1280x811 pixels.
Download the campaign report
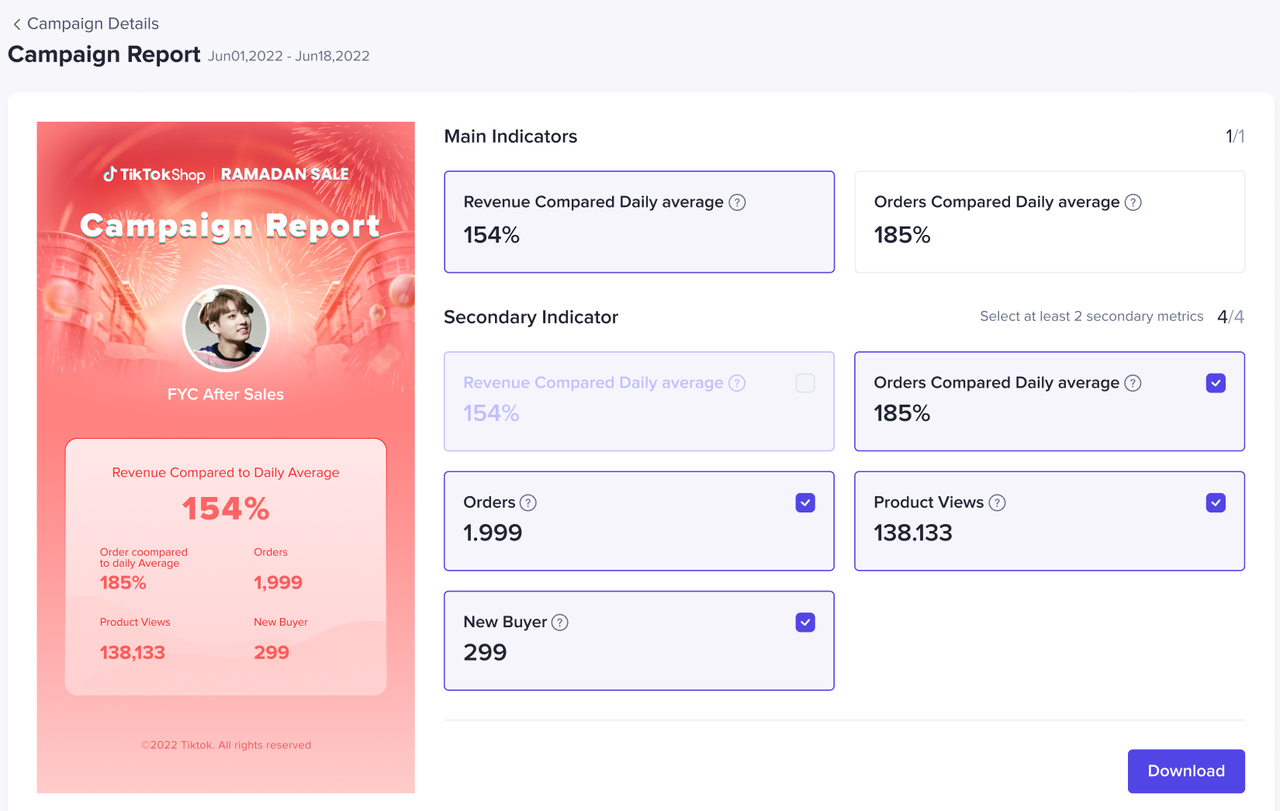(1186, 771)
